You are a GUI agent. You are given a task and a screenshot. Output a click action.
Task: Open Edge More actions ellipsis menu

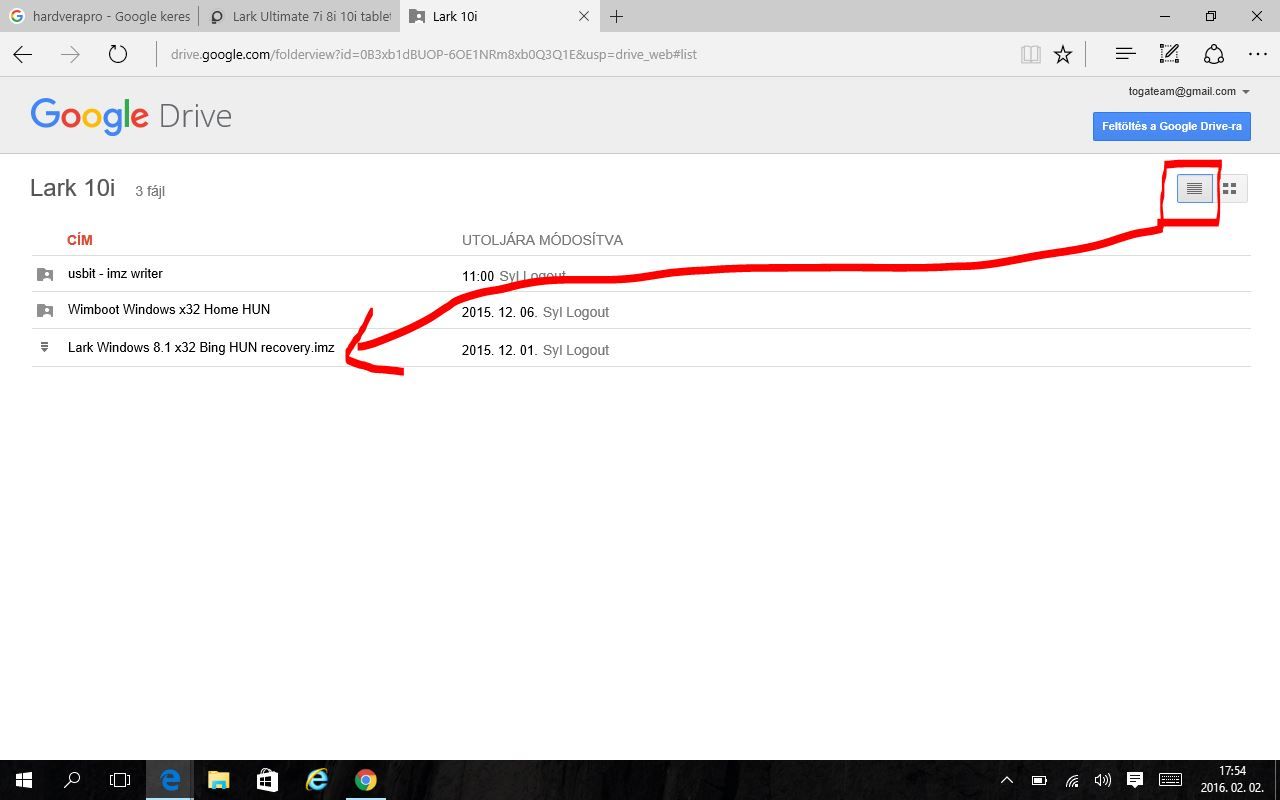(1258, 54)
